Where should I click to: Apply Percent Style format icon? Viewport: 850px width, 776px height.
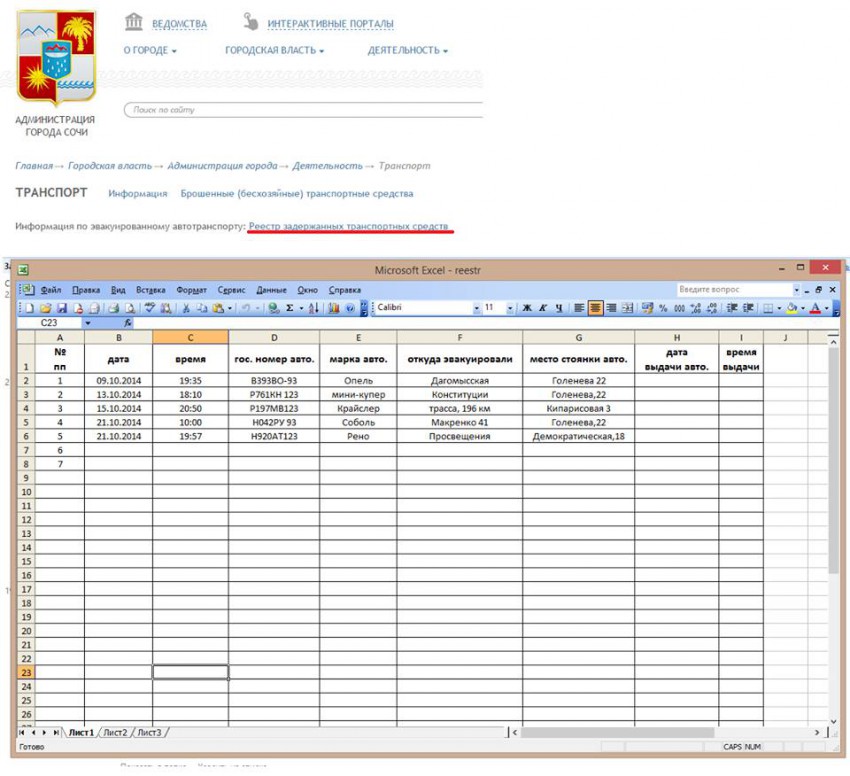click(x=663, y=309)
